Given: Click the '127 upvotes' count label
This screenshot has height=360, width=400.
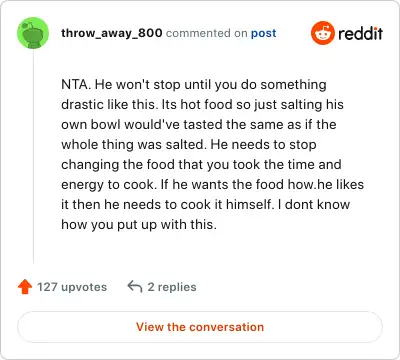Looking at the screenshot, I should [x=72, y=287].
